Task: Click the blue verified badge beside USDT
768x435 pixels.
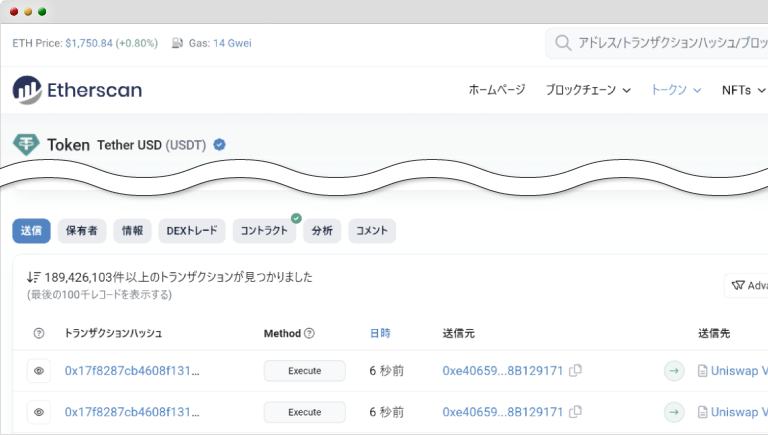Action: tap(220, 145)
